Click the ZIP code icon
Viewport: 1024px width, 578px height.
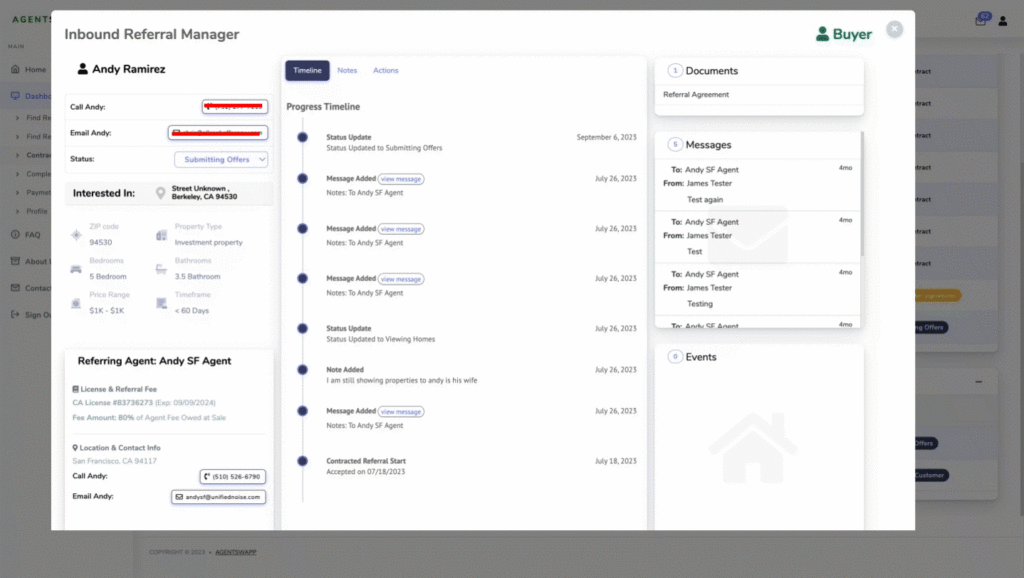(x=76, y=235)
